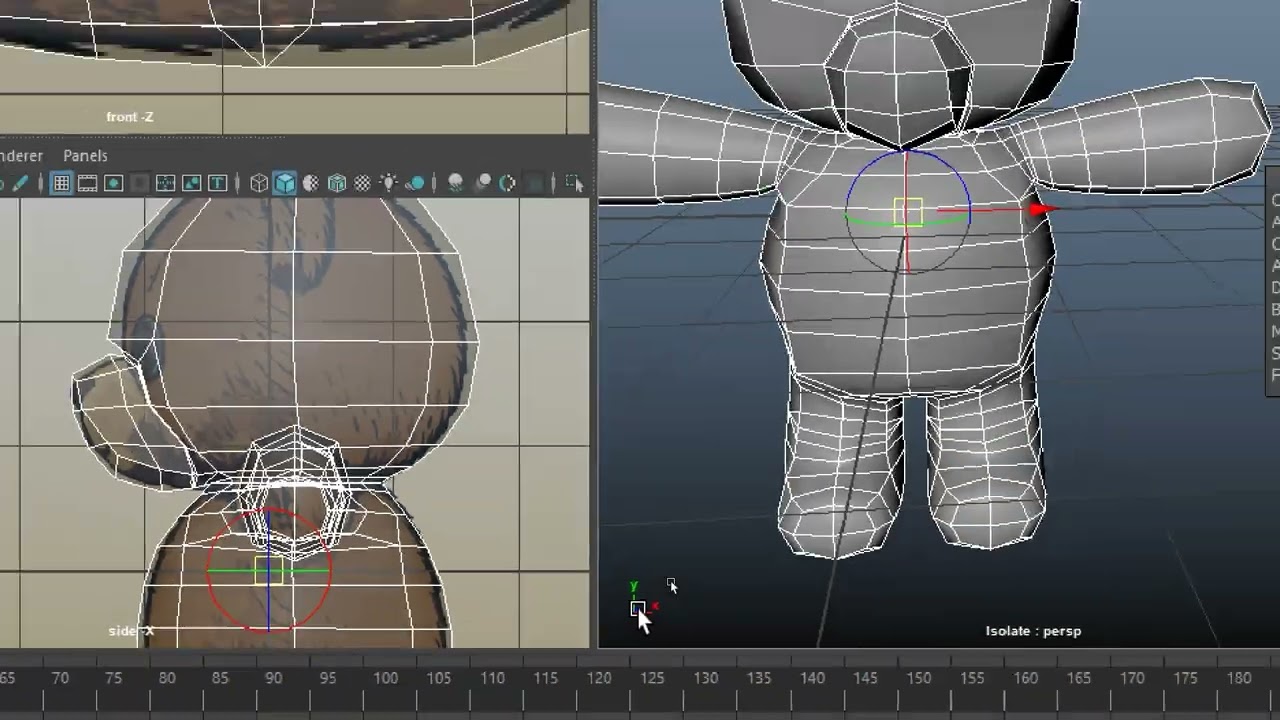Enable Use Default Material icon
Screen dimensions: 1280x720
click(311, 183)
